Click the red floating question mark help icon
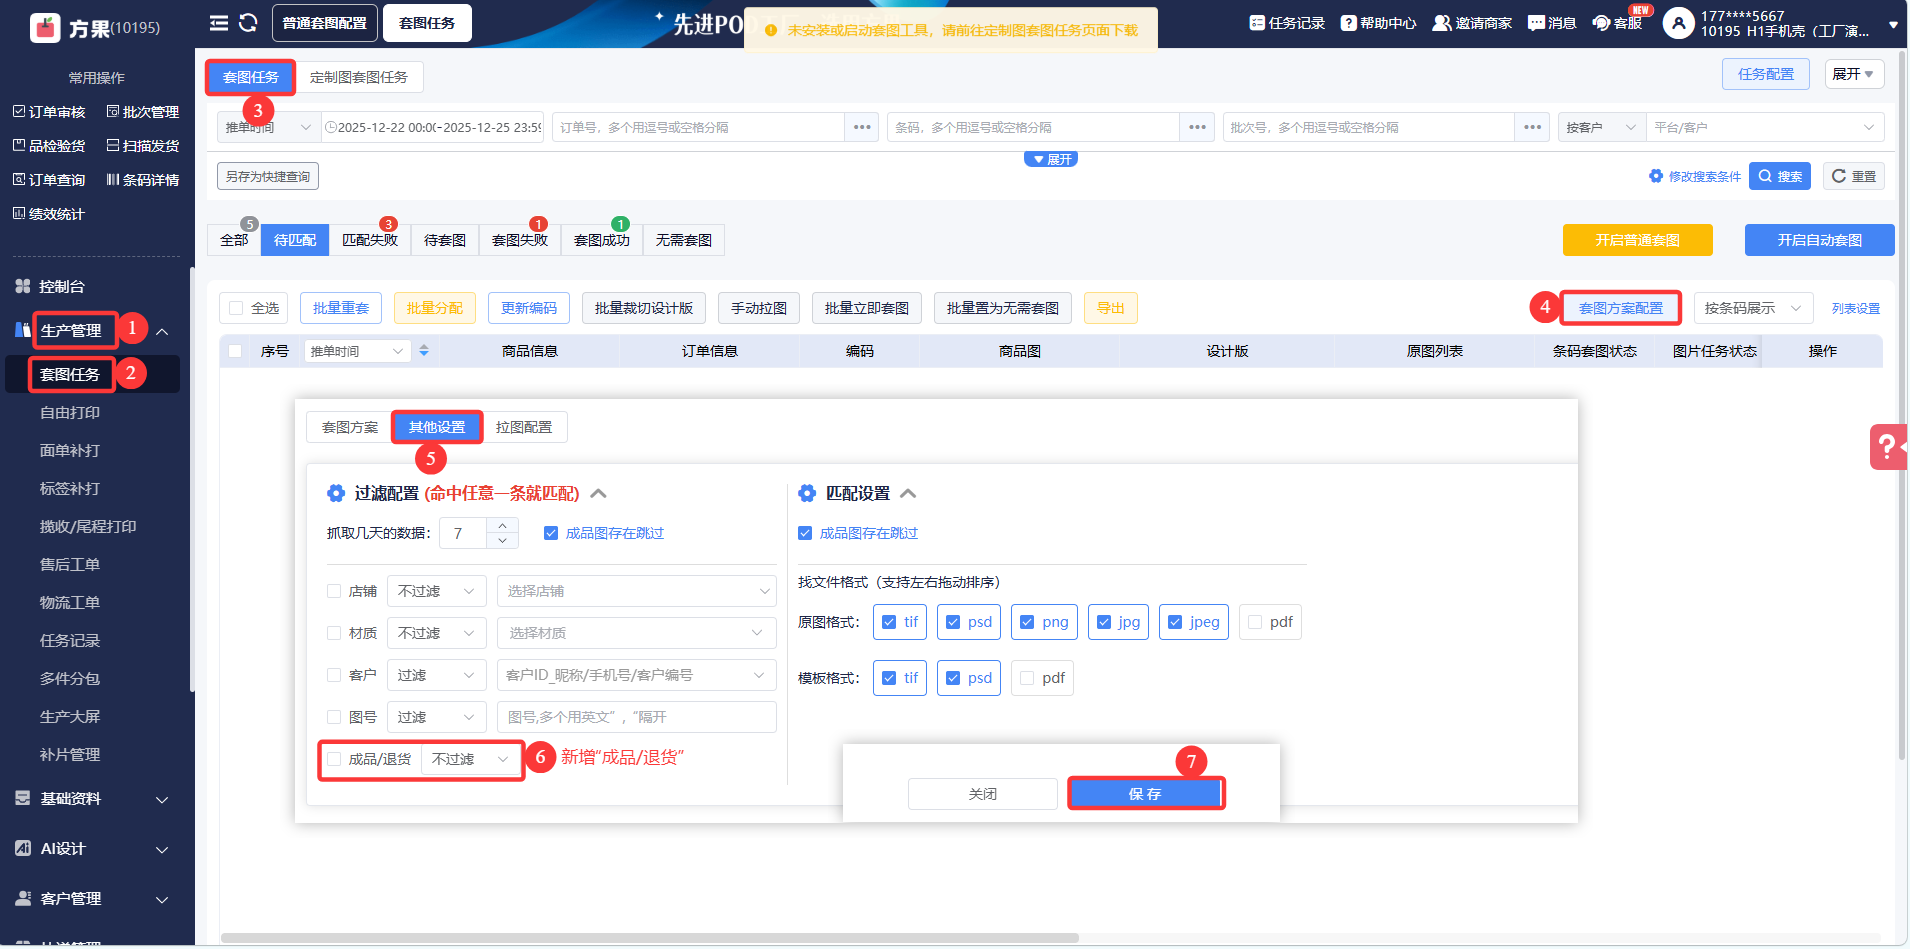 (1887, 447)
